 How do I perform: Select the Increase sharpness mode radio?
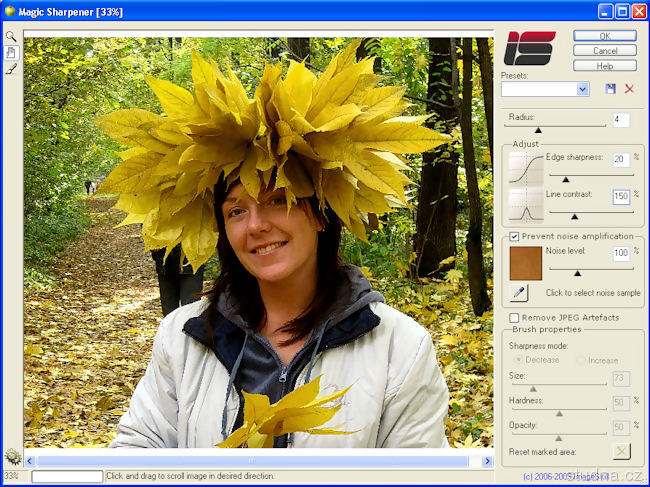[x=580, y=359]
